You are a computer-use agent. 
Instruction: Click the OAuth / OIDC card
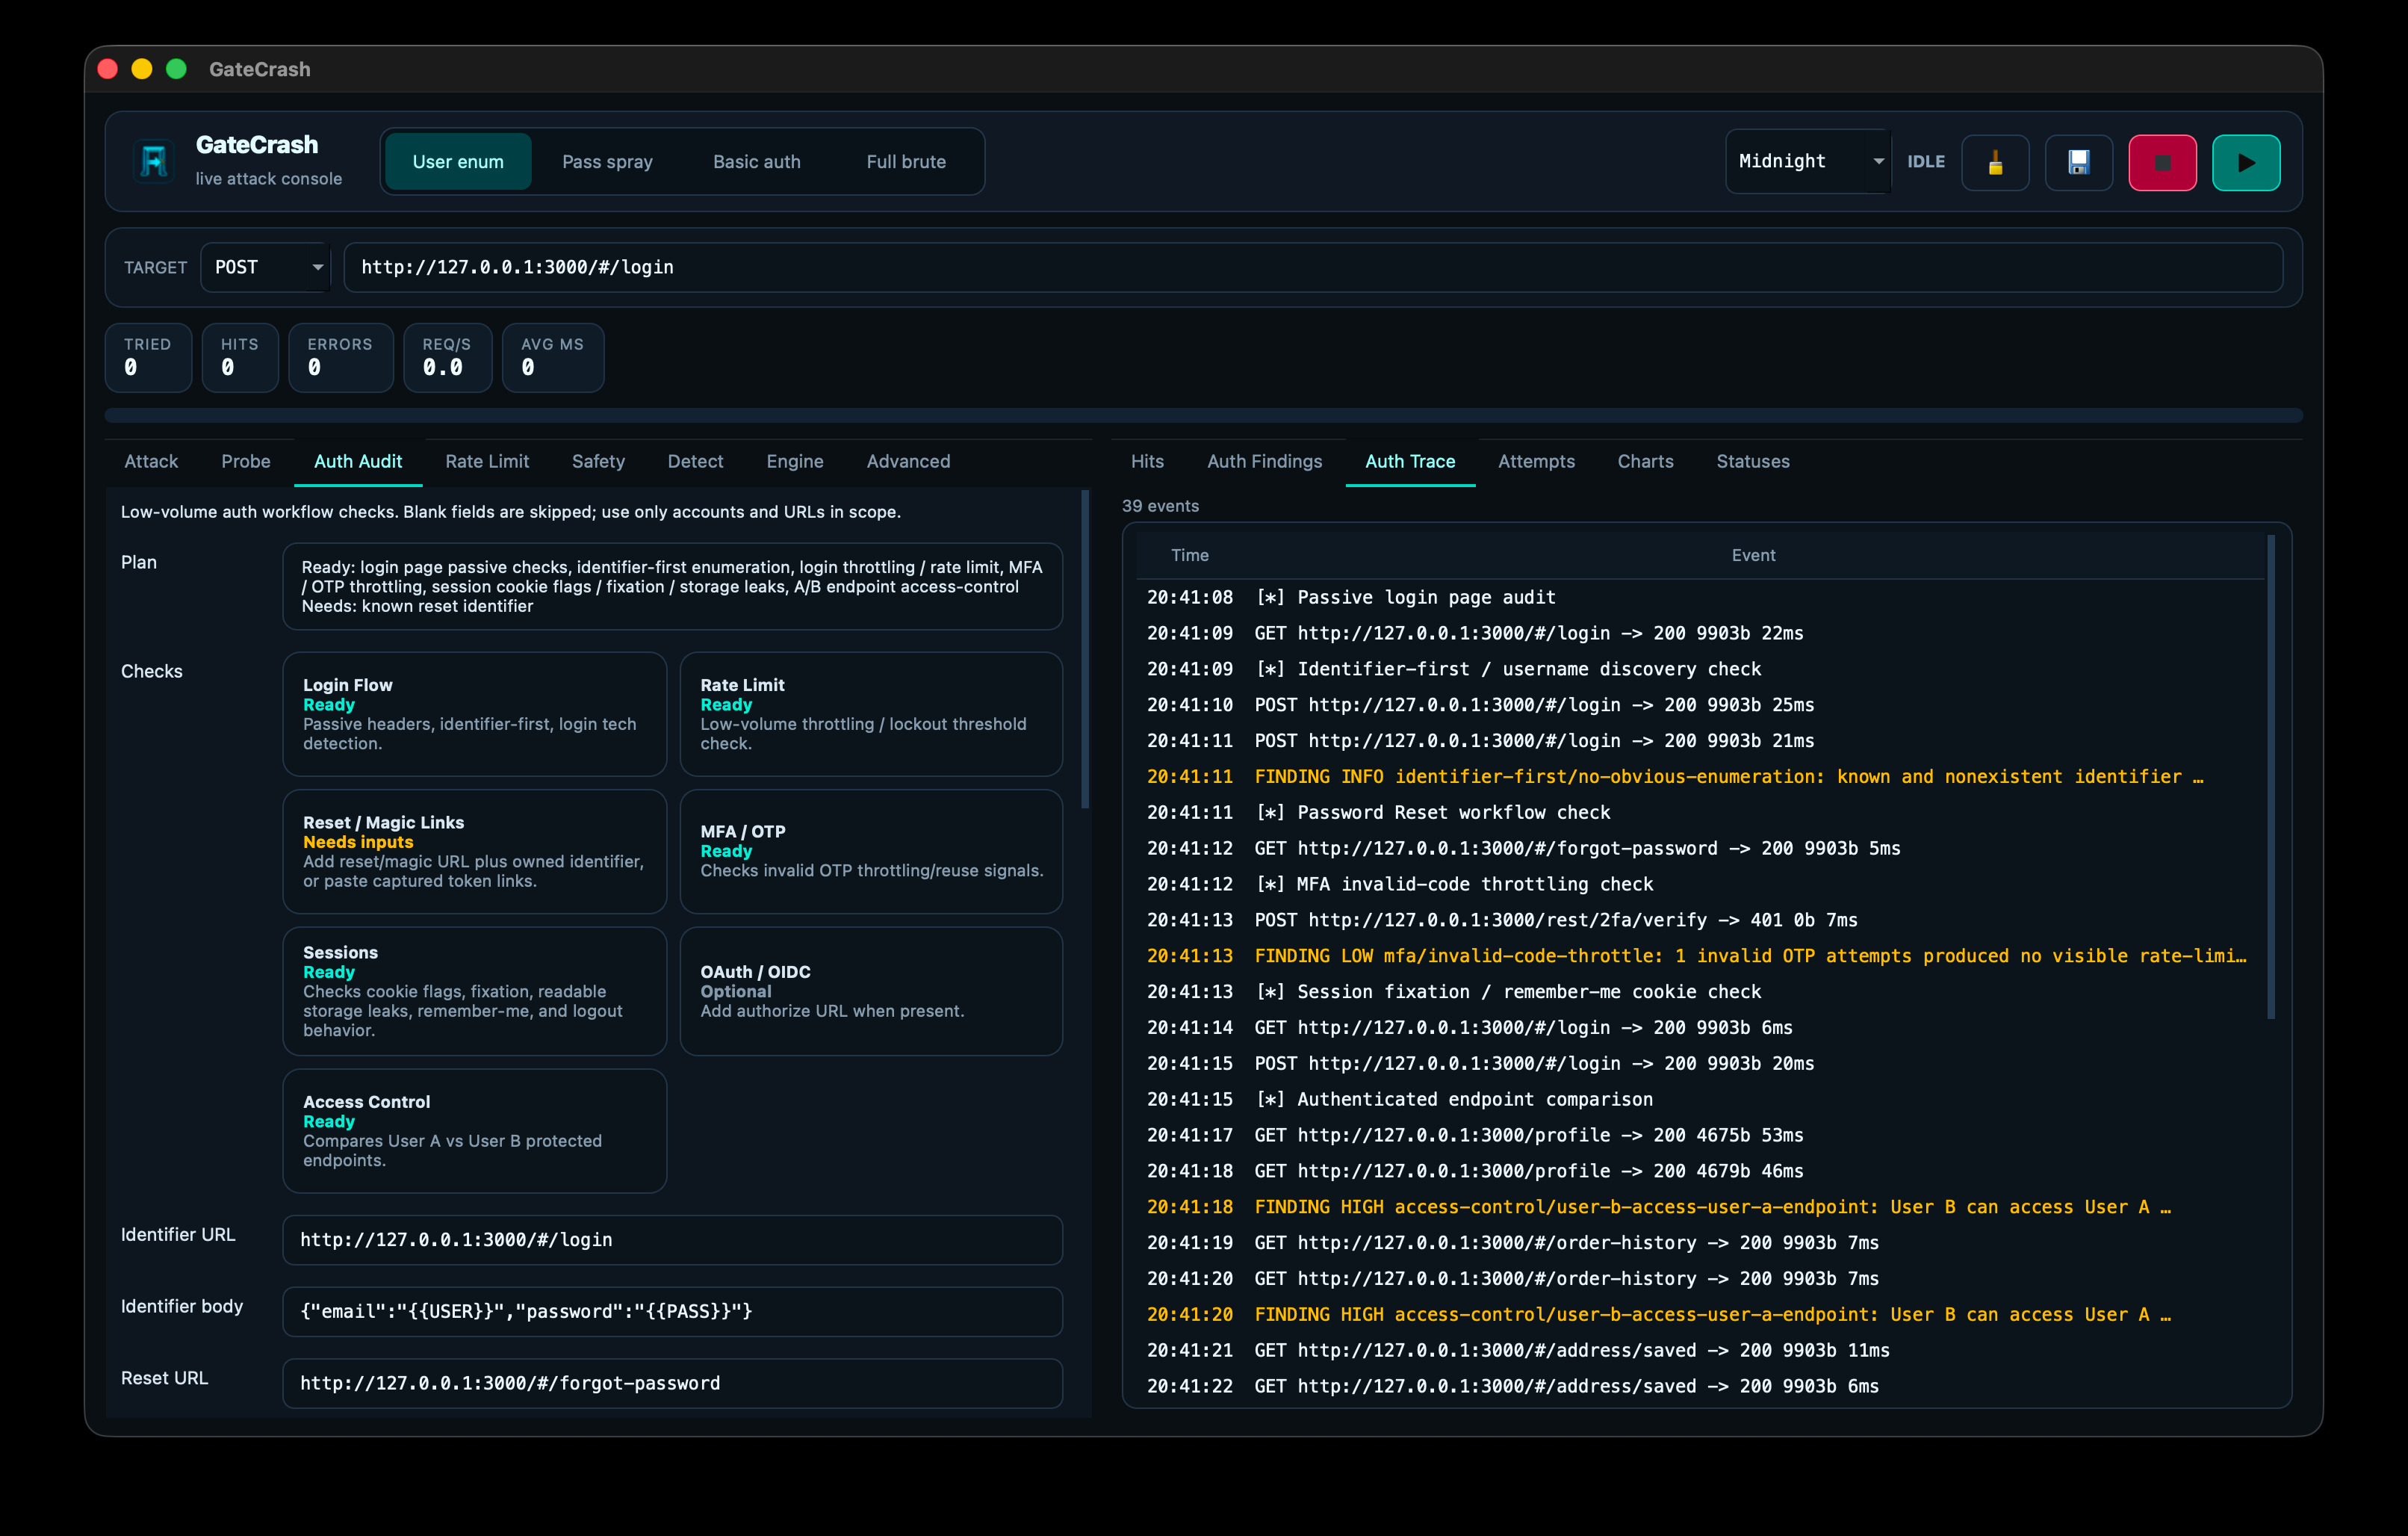pos(871,991)
